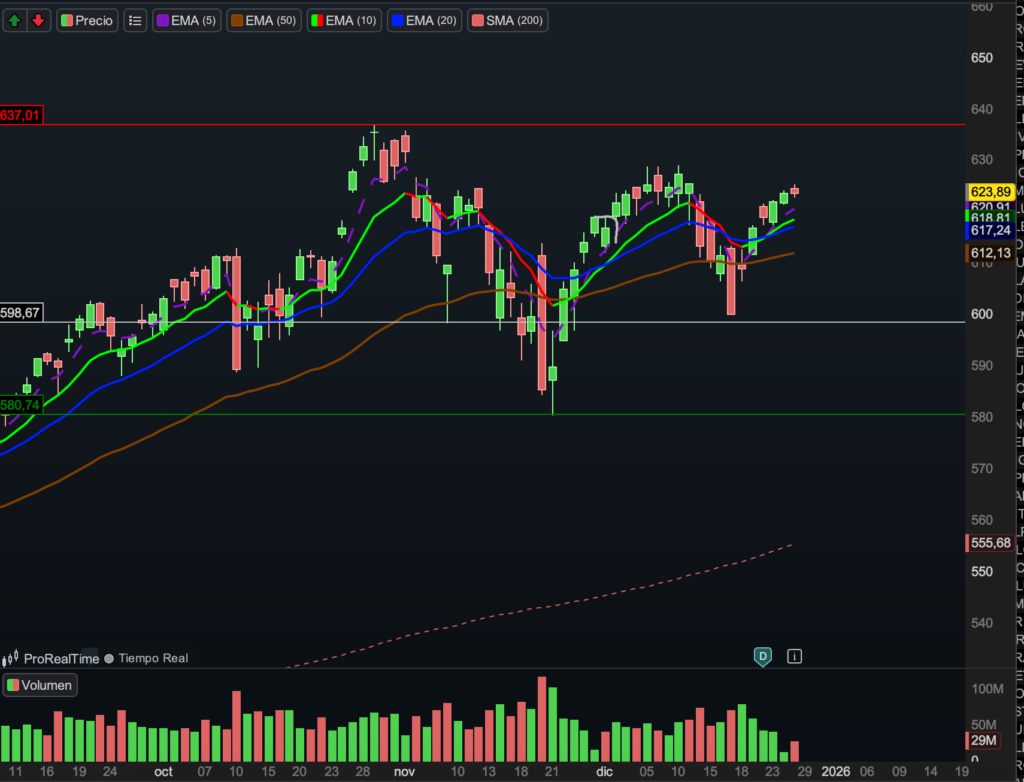Screen dimensions: 1024x782
Task: Click the Tiempo Real status dot
Action: (109, 659)
